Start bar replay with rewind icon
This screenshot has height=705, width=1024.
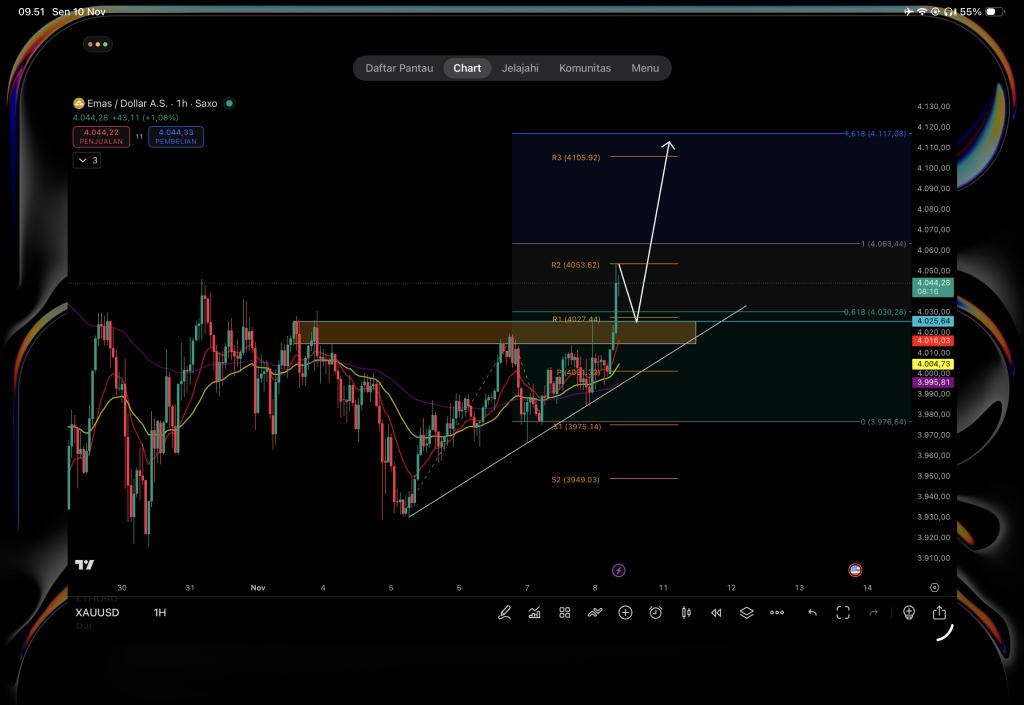click(x=716, y=612)
